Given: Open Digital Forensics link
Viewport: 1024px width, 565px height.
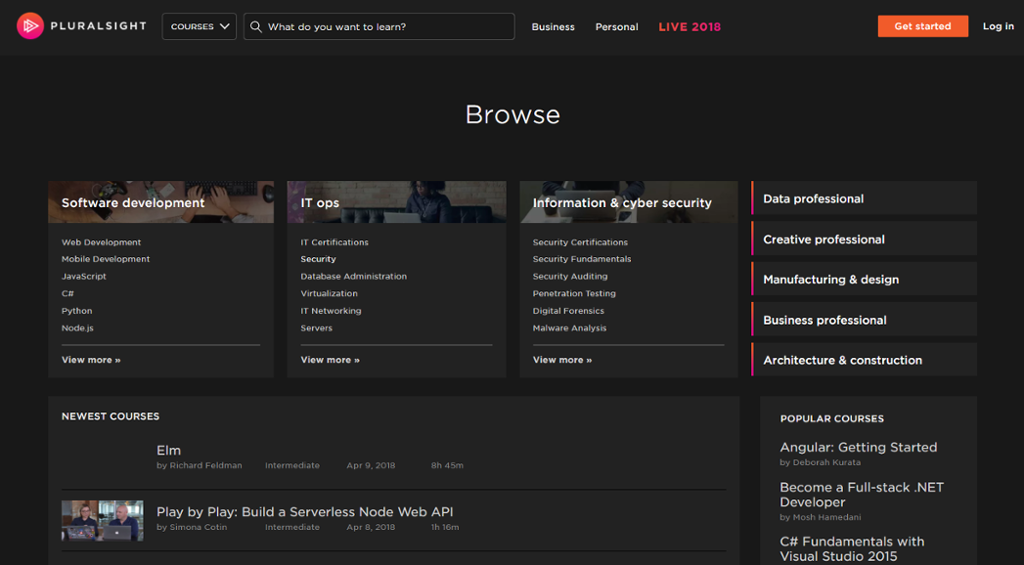Looking at the screenshot, I should (568, 311).
